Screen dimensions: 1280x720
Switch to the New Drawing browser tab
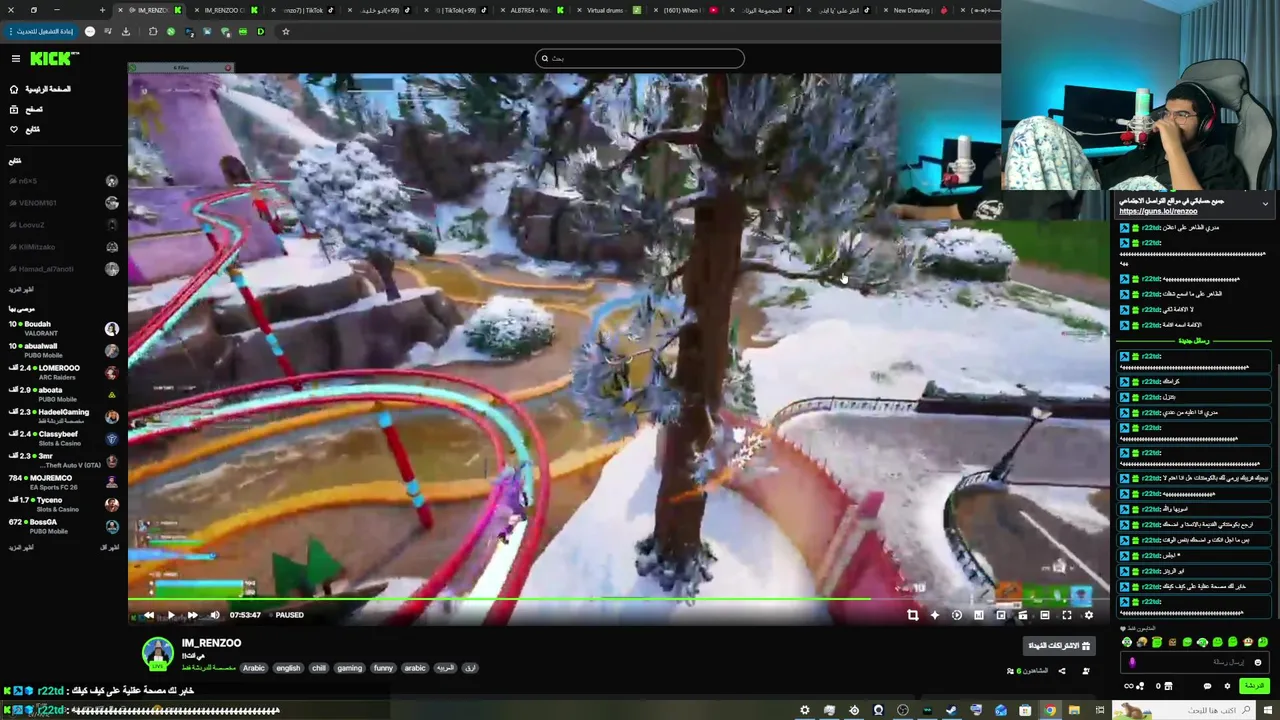click(916, 10)
